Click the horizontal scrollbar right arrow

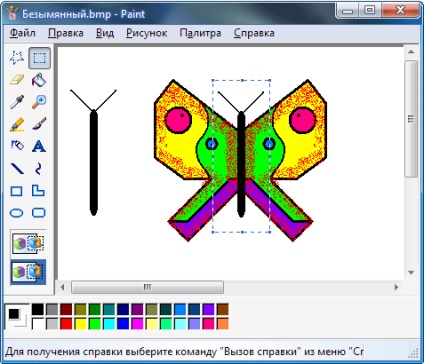coord(396,287)
